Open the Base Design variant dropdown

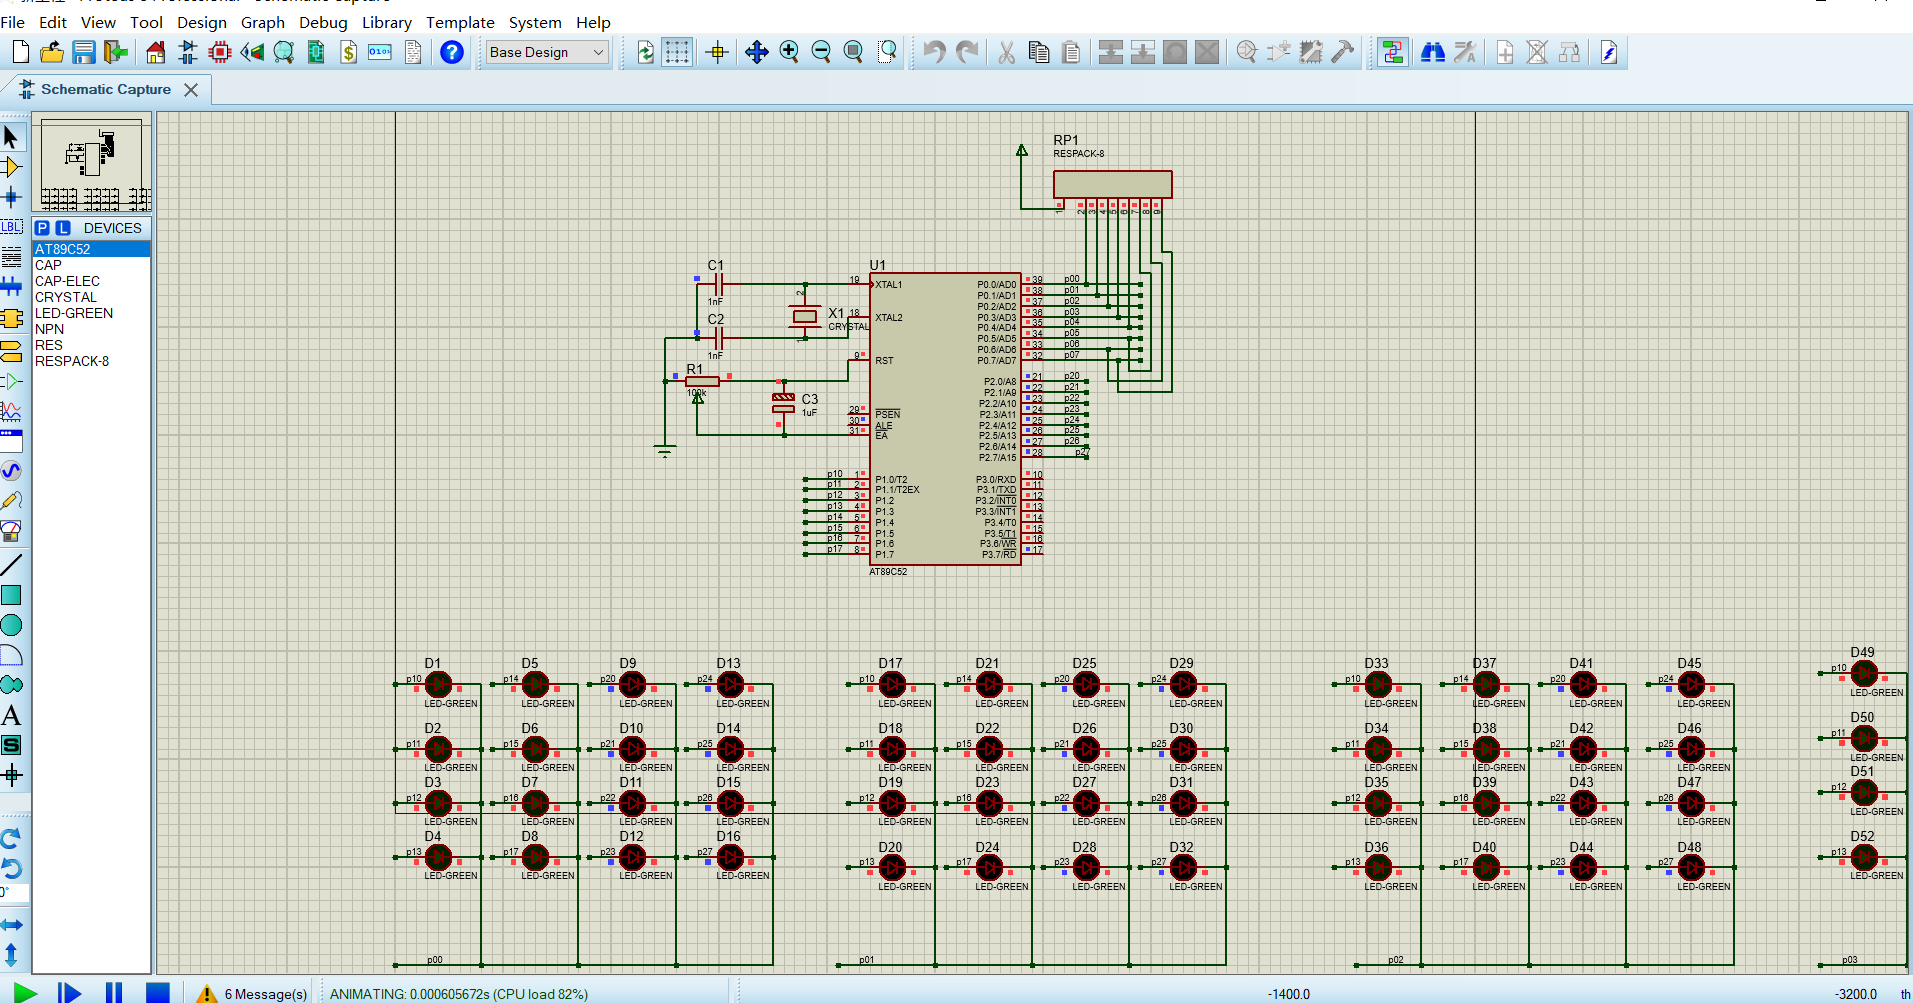coord(547,52)
